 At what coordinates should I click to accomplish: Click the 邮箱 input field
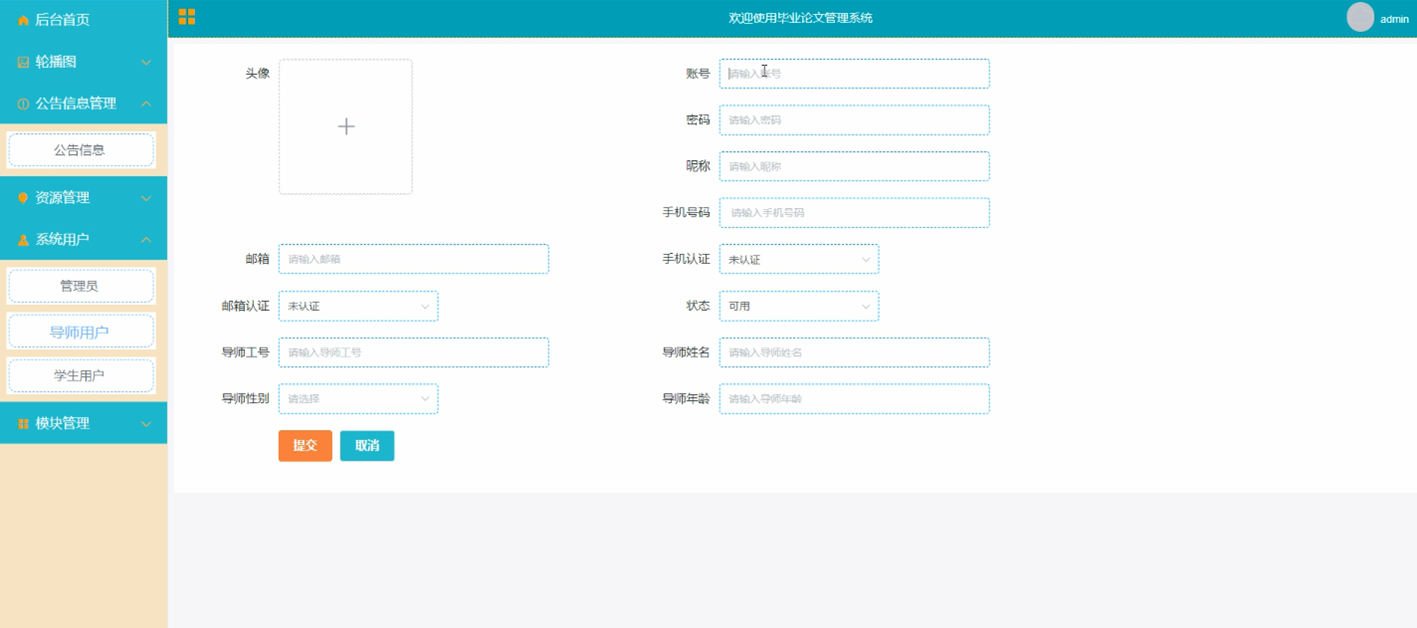pyautogui.click(x=413, y=259)
